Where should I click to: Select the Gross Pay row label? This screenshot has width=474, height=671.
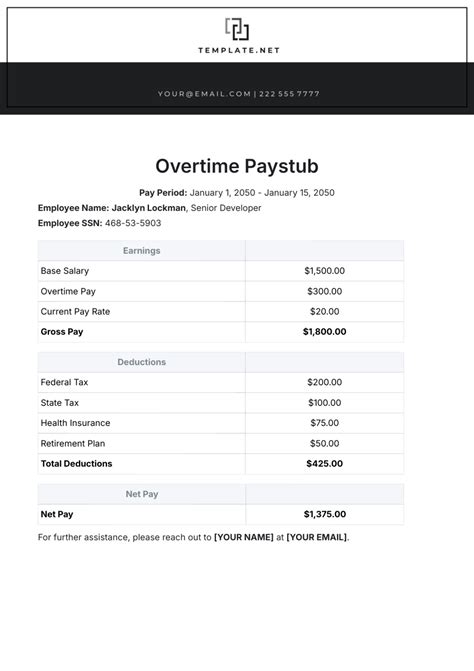pyautogui.click(x=62, y=332)
